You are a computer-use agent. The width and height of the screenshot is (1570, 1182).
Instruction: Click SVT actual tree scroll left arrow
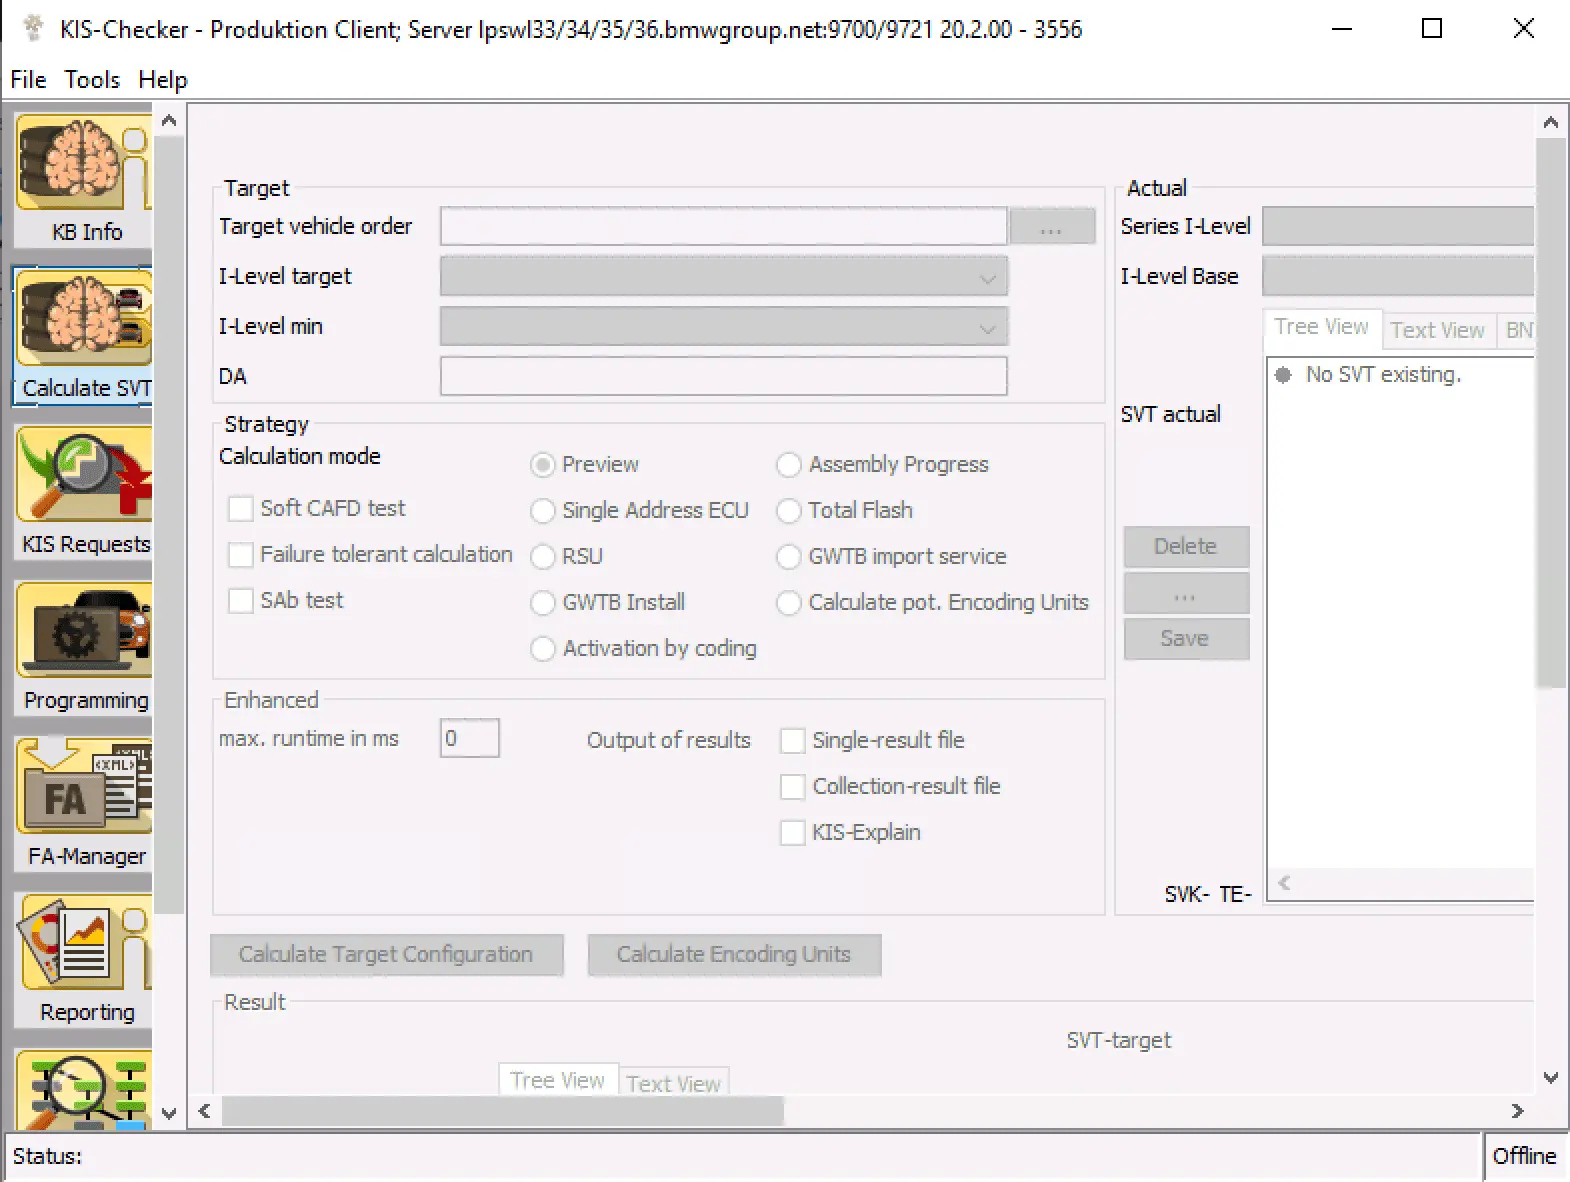click(1284, 883)
